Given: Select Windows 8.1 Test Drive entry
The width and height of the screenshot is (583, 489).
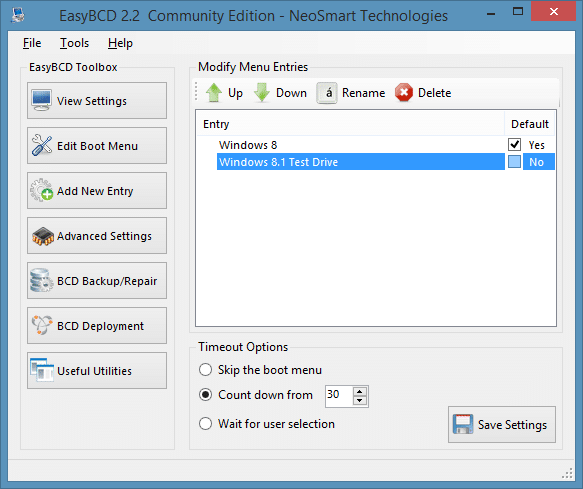Looking at the screenshot, I should click(x=376, y=162).
